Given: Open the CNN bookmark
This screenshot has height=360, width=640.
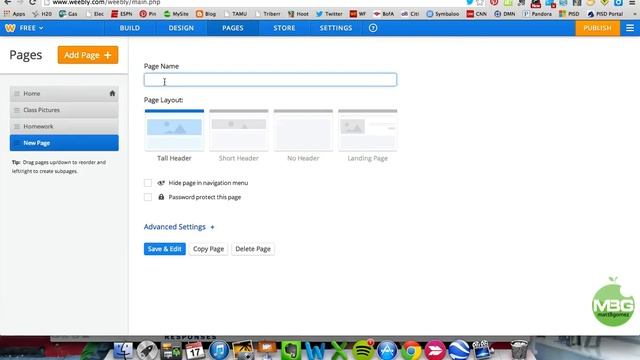Looking at the screenshot, I should pos(477,14).
